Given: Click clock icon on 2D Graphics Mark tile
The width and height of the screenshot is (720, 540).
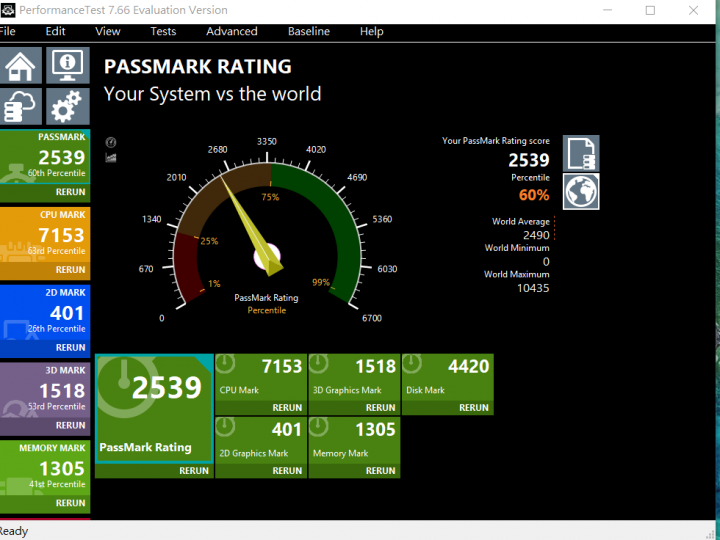Looking at the screenshot, I should (x=225, y=427).
